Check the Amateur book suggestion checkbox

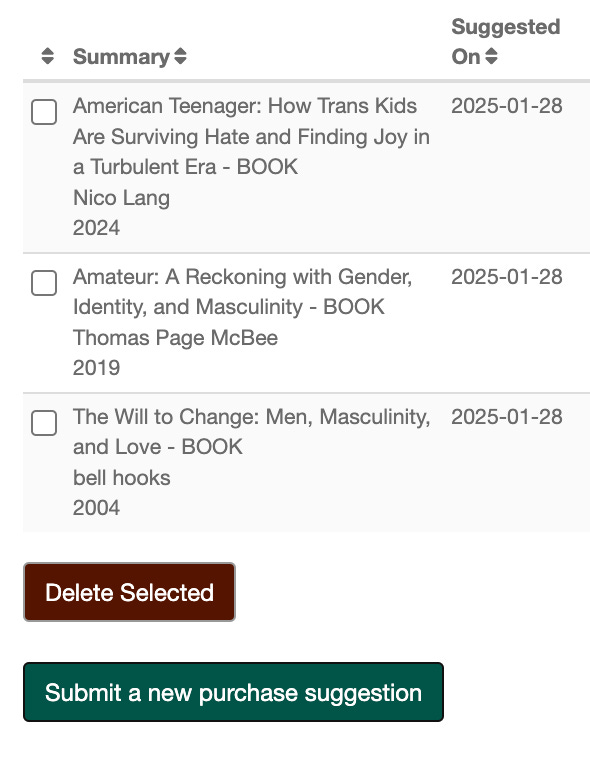pyautogui.click(x=44, y=283)
